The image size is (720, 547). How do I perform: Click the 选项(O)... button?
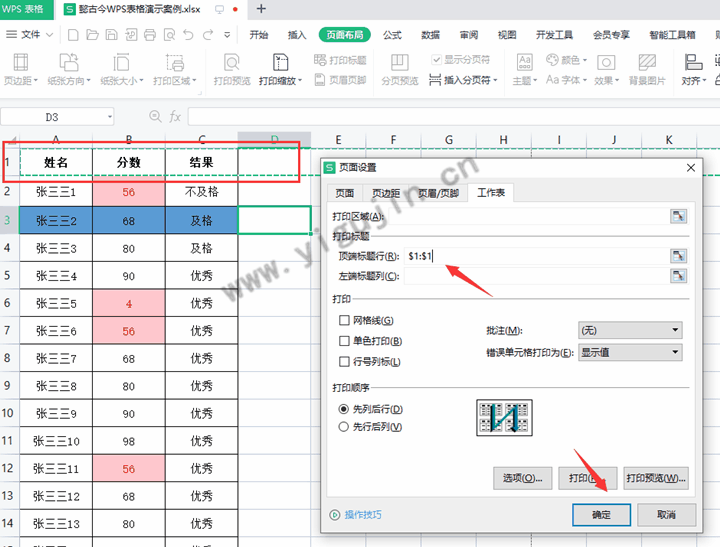tap(523, 478)
